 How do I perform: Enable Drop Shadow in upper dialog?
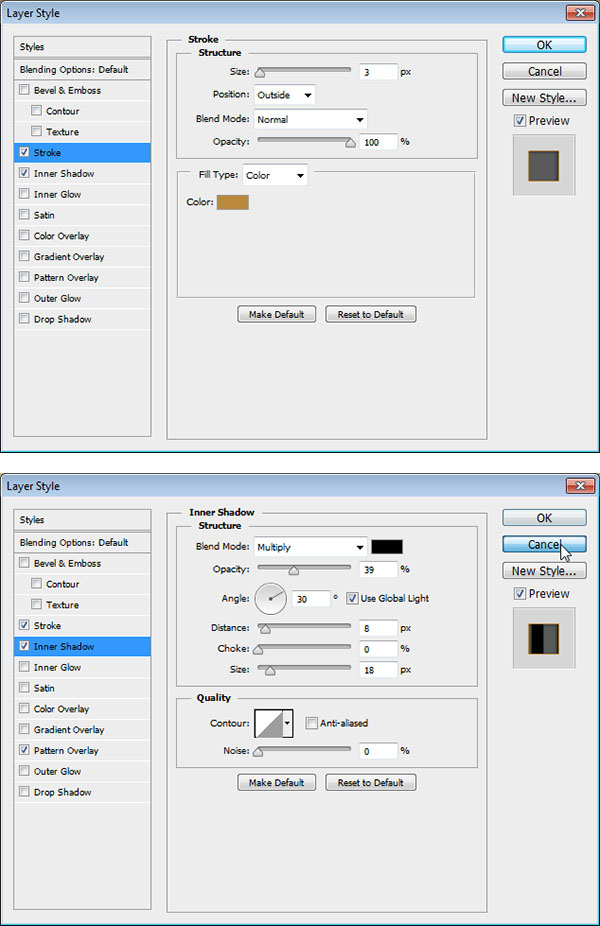click(24, 318)
